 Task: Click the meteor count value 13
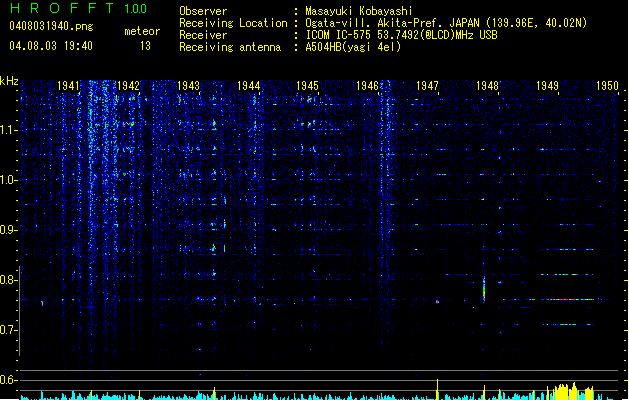pos(145,46)
